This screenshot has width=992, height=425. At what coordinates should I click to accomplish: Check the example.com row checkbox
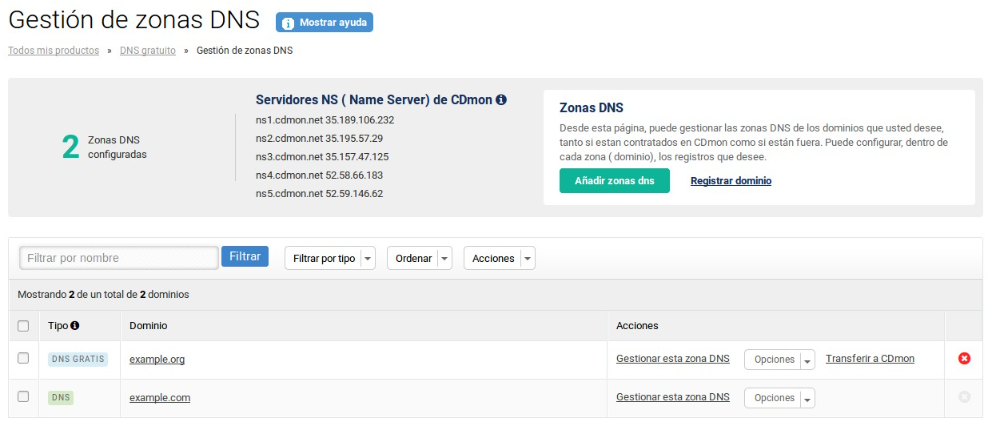point(23,397)
